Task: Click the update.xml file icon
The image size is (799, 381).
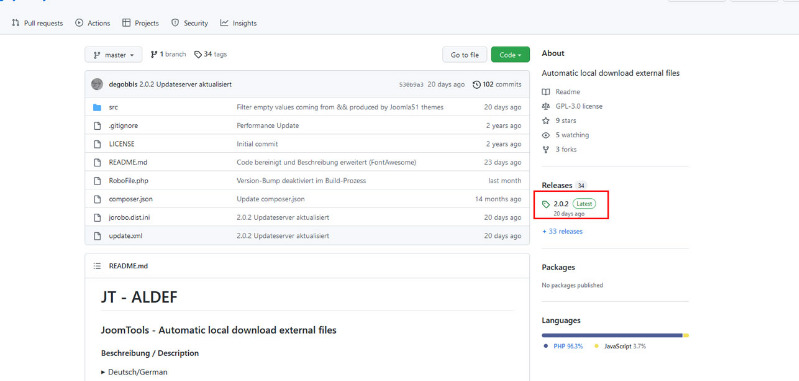Action: click(97, 236)
